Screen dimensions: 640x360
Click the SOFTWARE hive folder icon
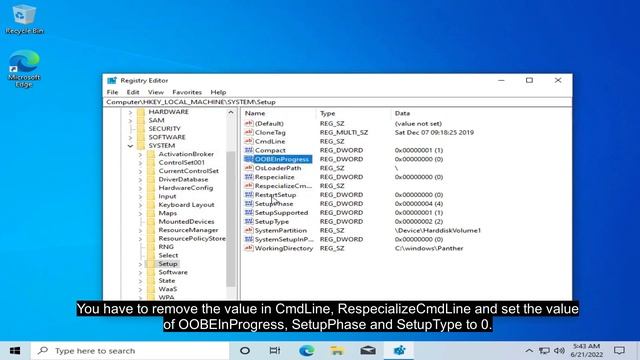(x=141, y=137)
